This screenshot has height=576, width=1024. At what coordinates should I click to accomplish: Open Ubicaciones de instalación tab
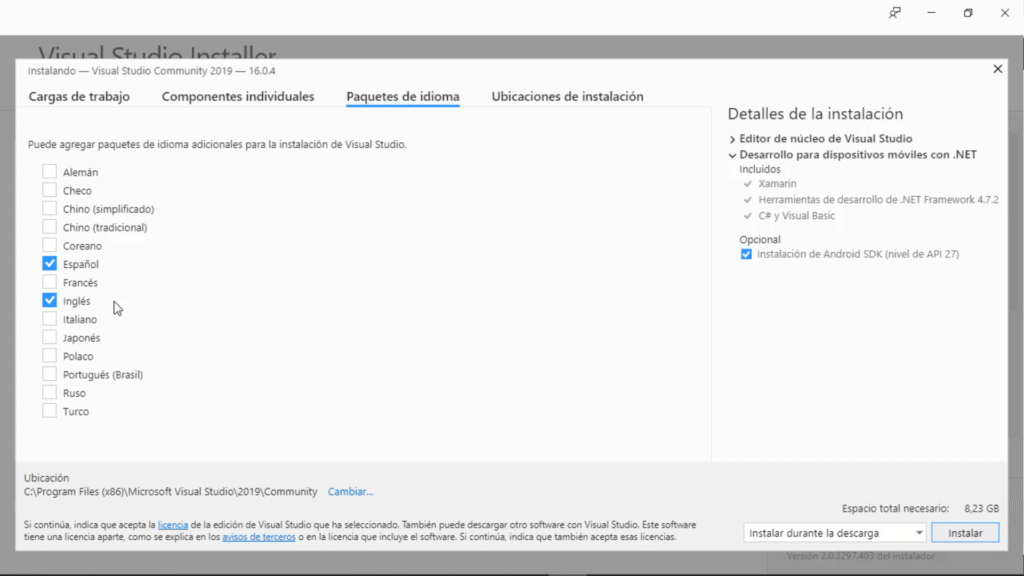tap(568, 97)
